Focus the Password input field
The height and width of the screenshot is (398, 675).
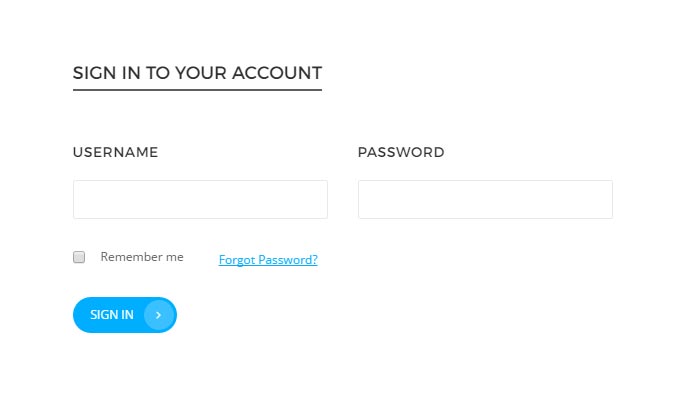485,199
